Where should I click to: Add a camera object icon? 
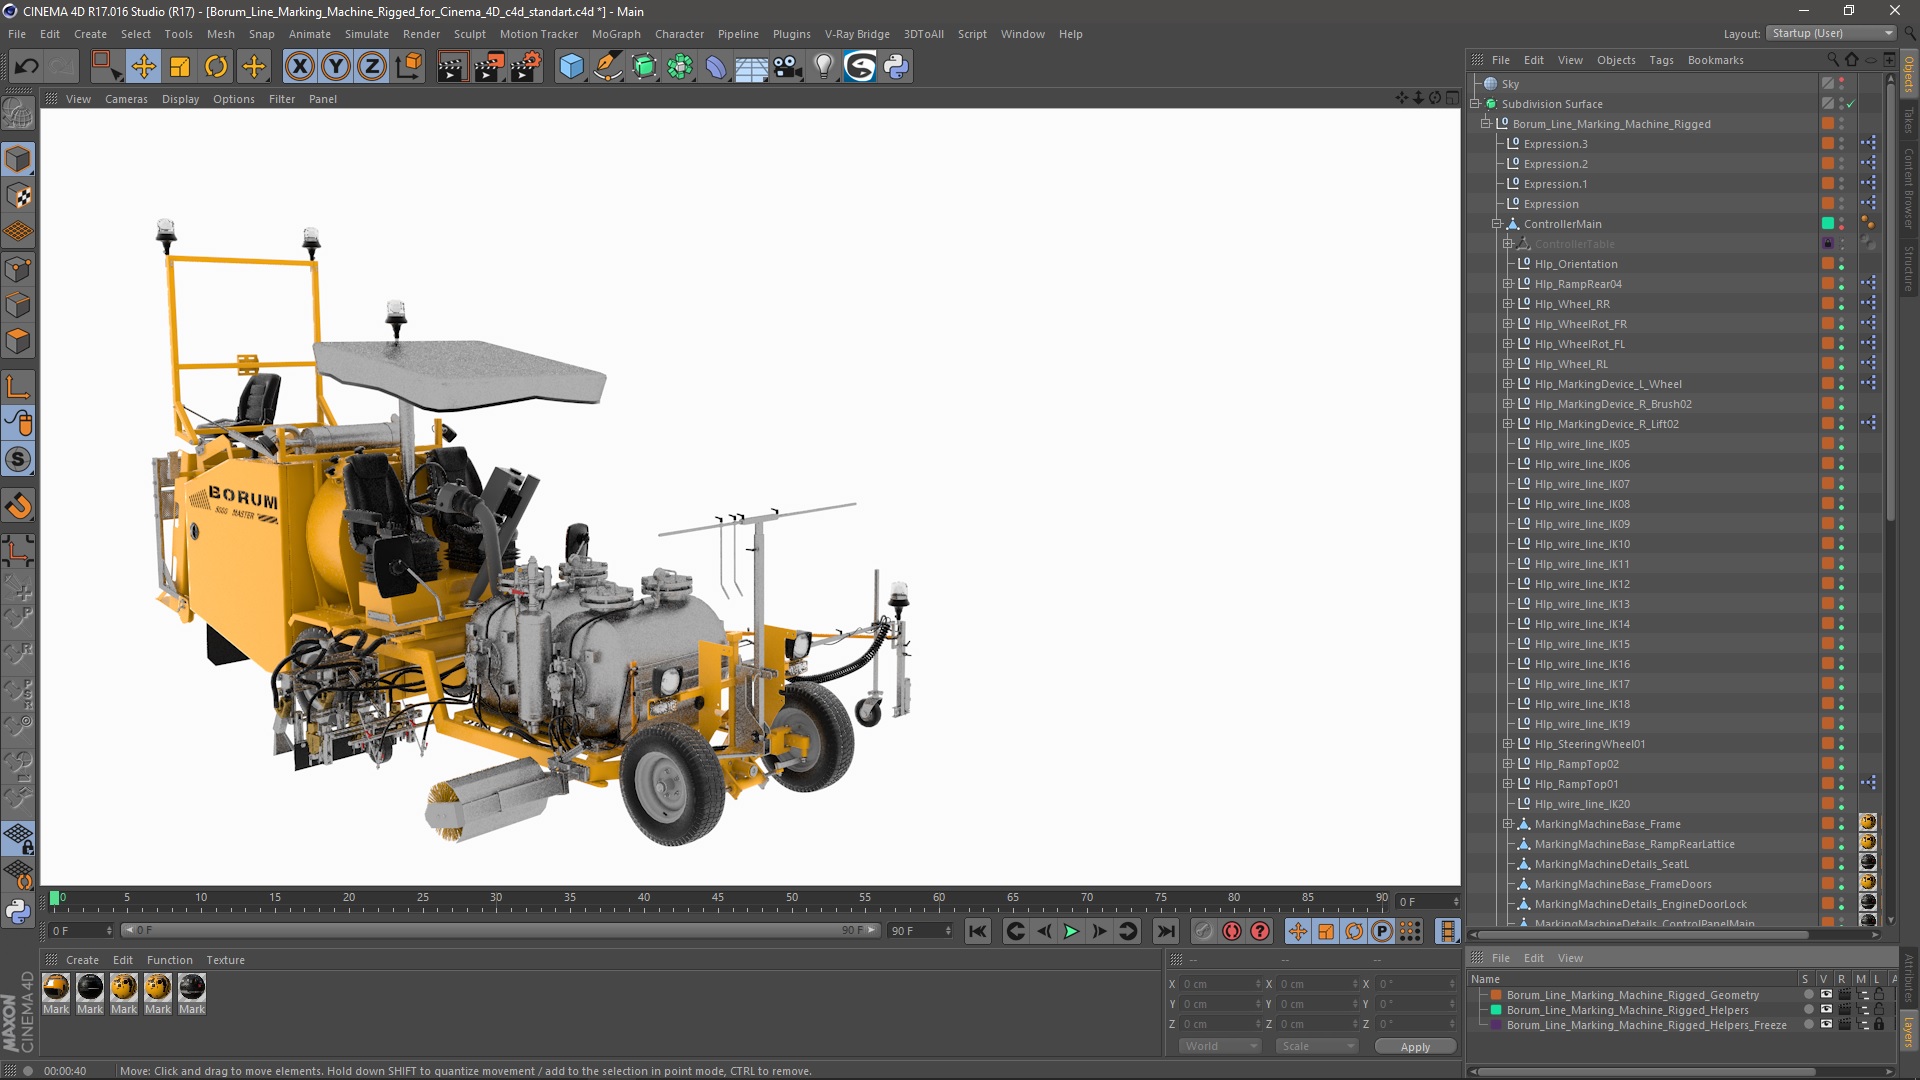point(788,67)
